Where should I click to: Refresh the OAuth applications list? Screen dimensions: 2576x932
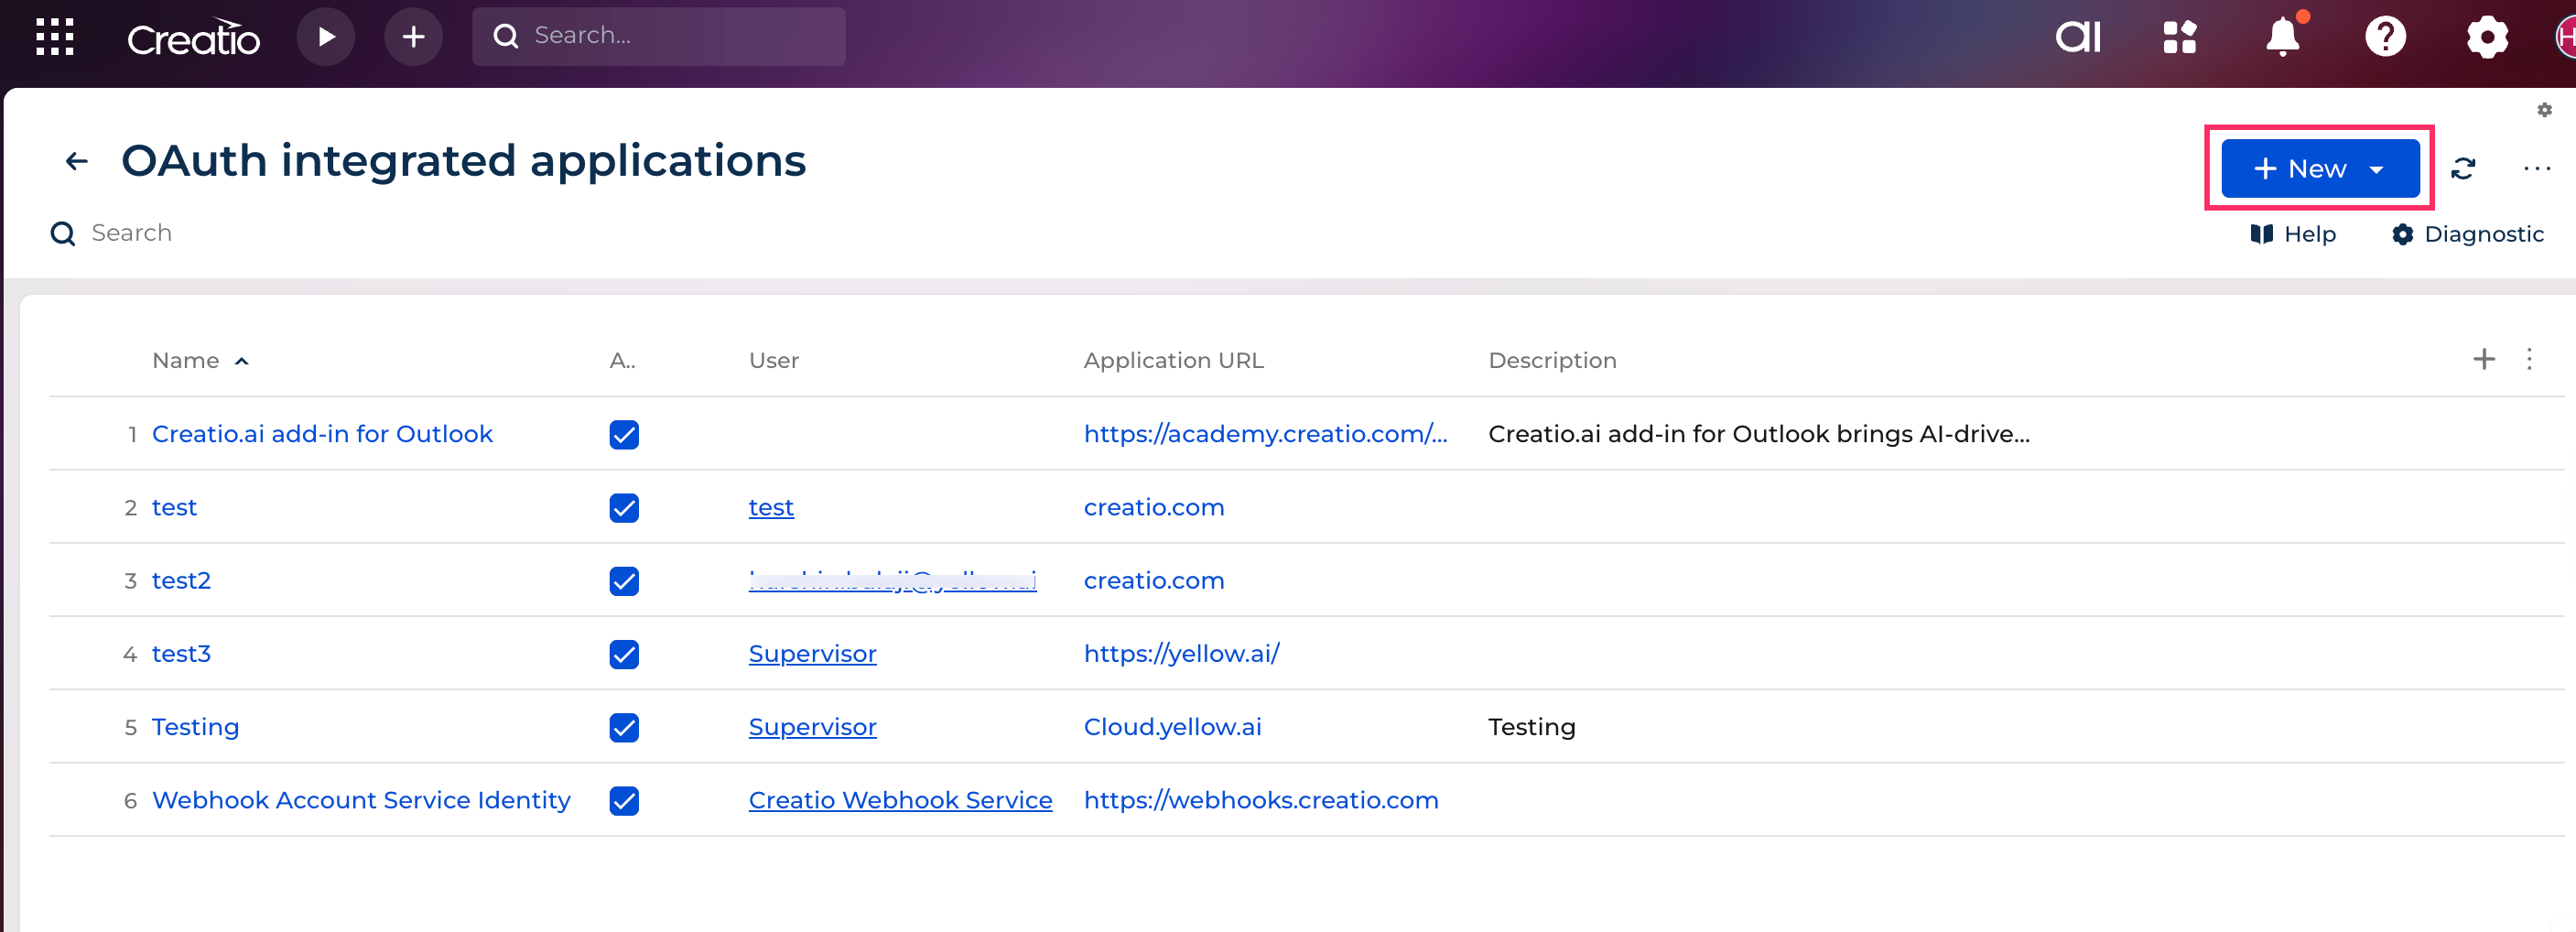[2463, 169]
